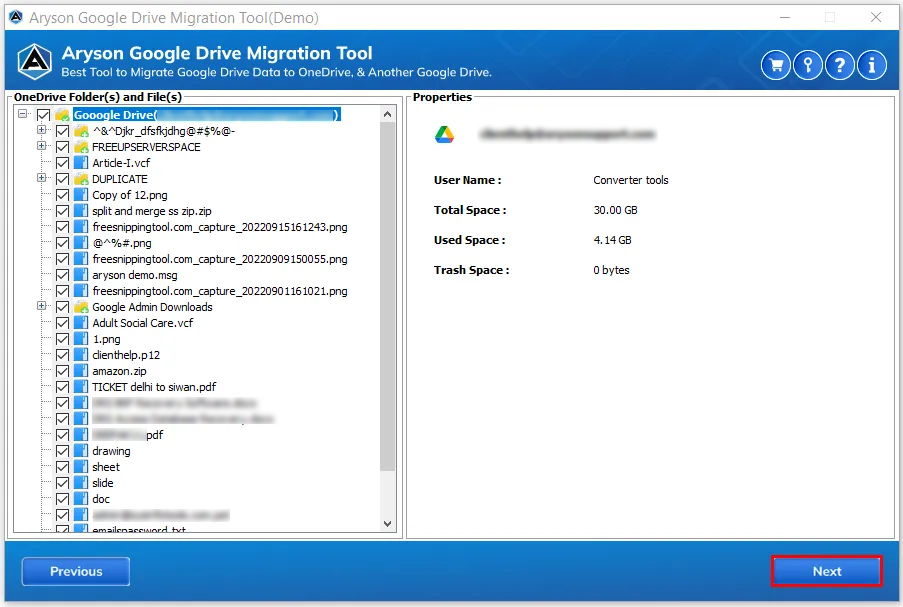Select TICKET delhi to siwan.pdf item
903x607 pixels.
tap(154, 387)
